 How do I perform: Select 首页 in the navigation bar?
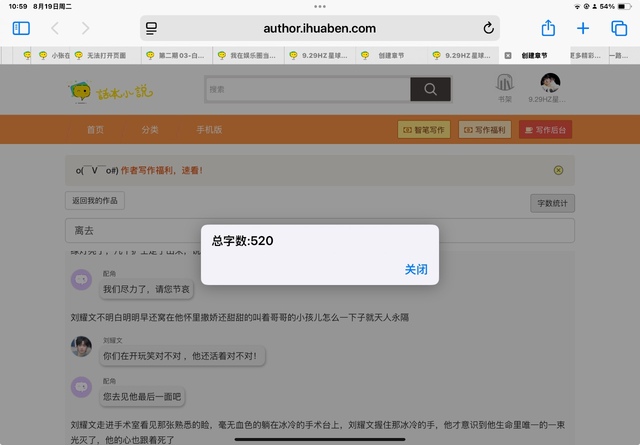point(95,130)
